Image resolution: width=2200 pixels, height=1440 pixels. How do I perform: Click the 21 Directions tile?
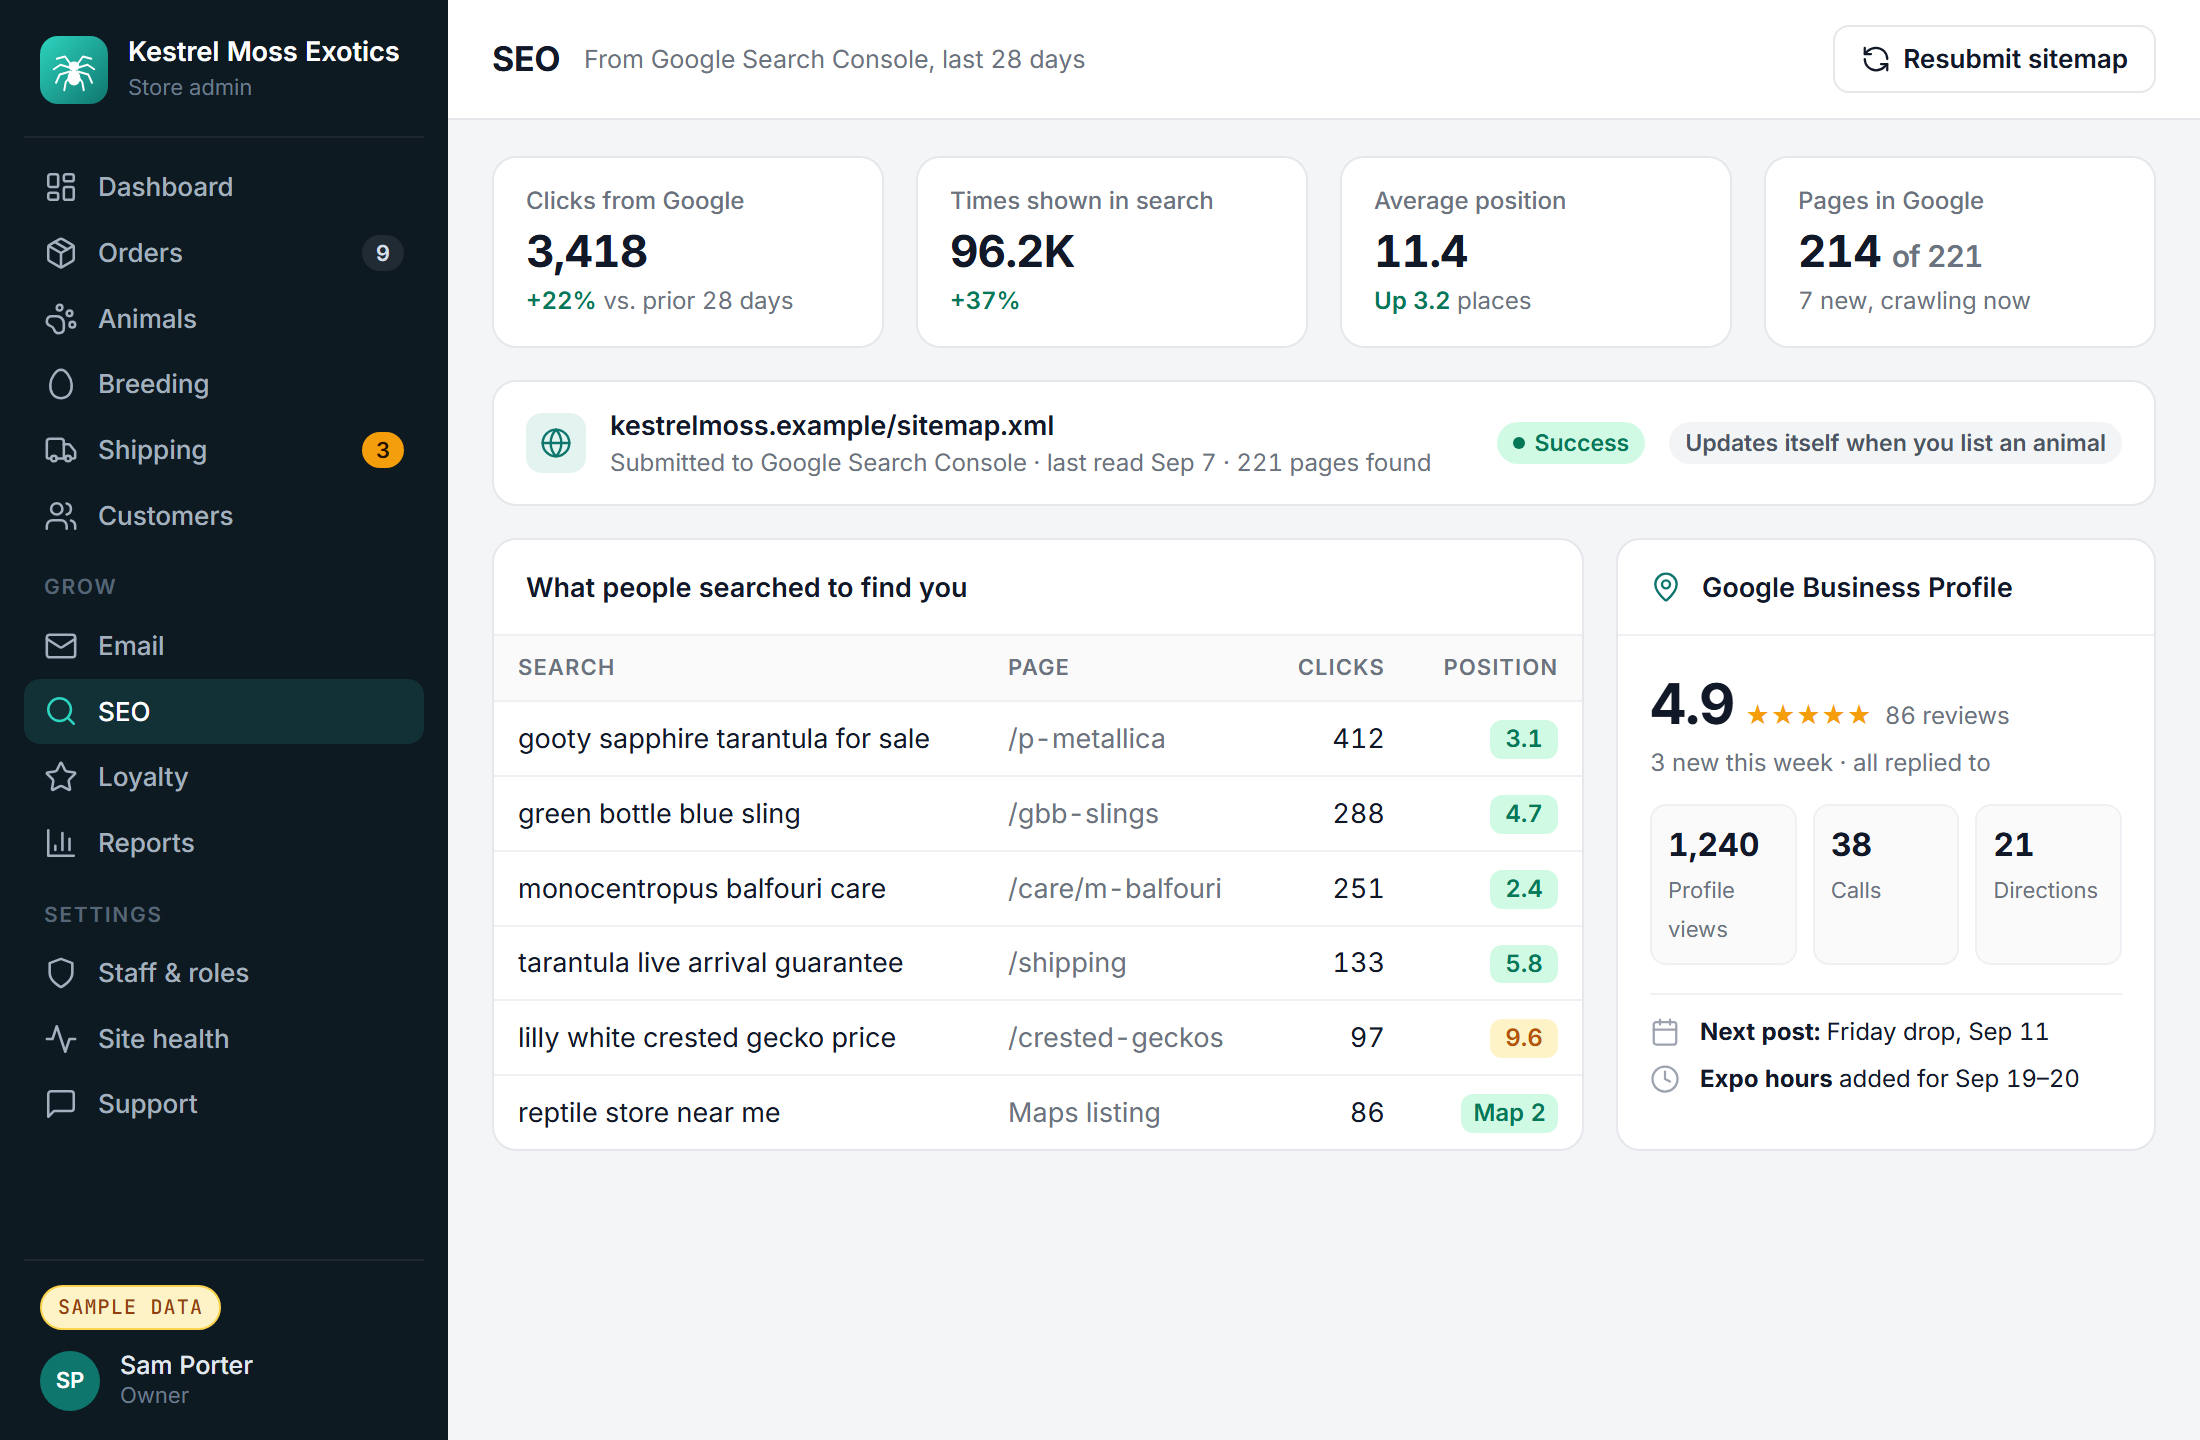coord(2048,884)
